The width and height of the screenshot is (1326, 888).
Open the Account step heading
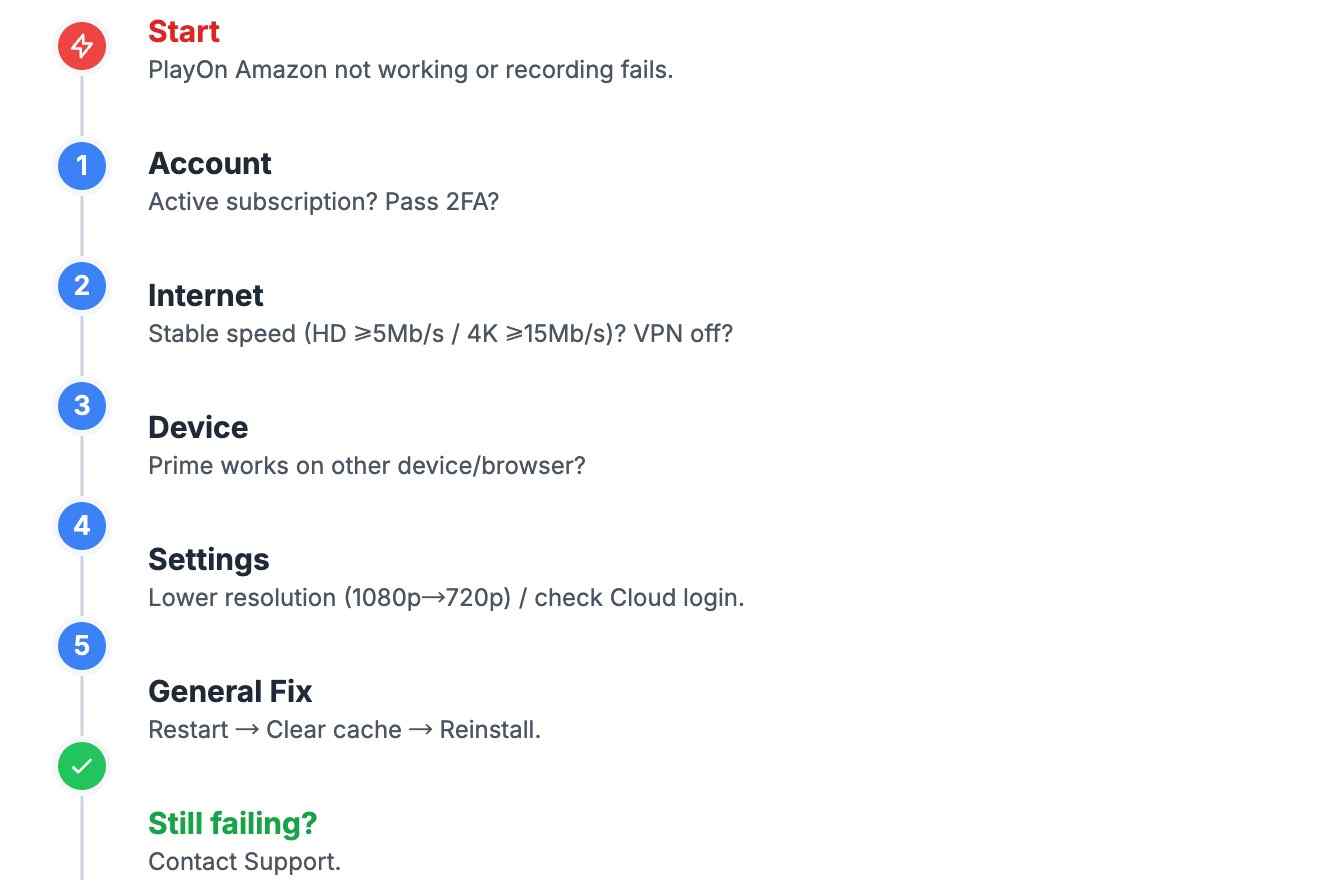point(210,164)
